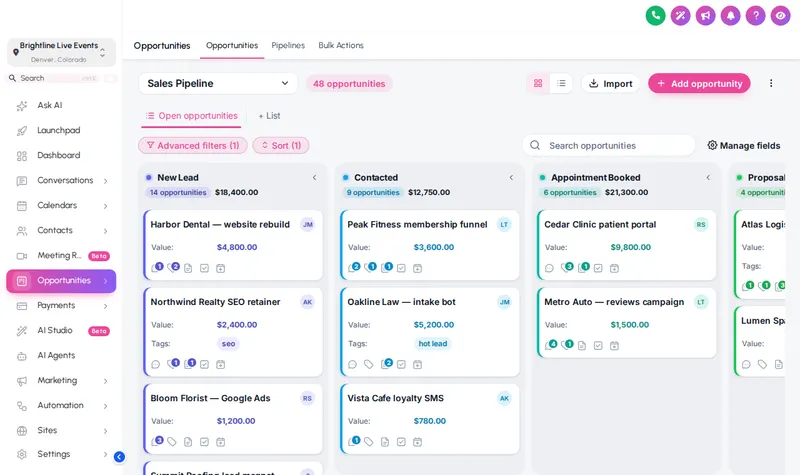
Task: Switch to list view layout icon
Action: (561, 83)
